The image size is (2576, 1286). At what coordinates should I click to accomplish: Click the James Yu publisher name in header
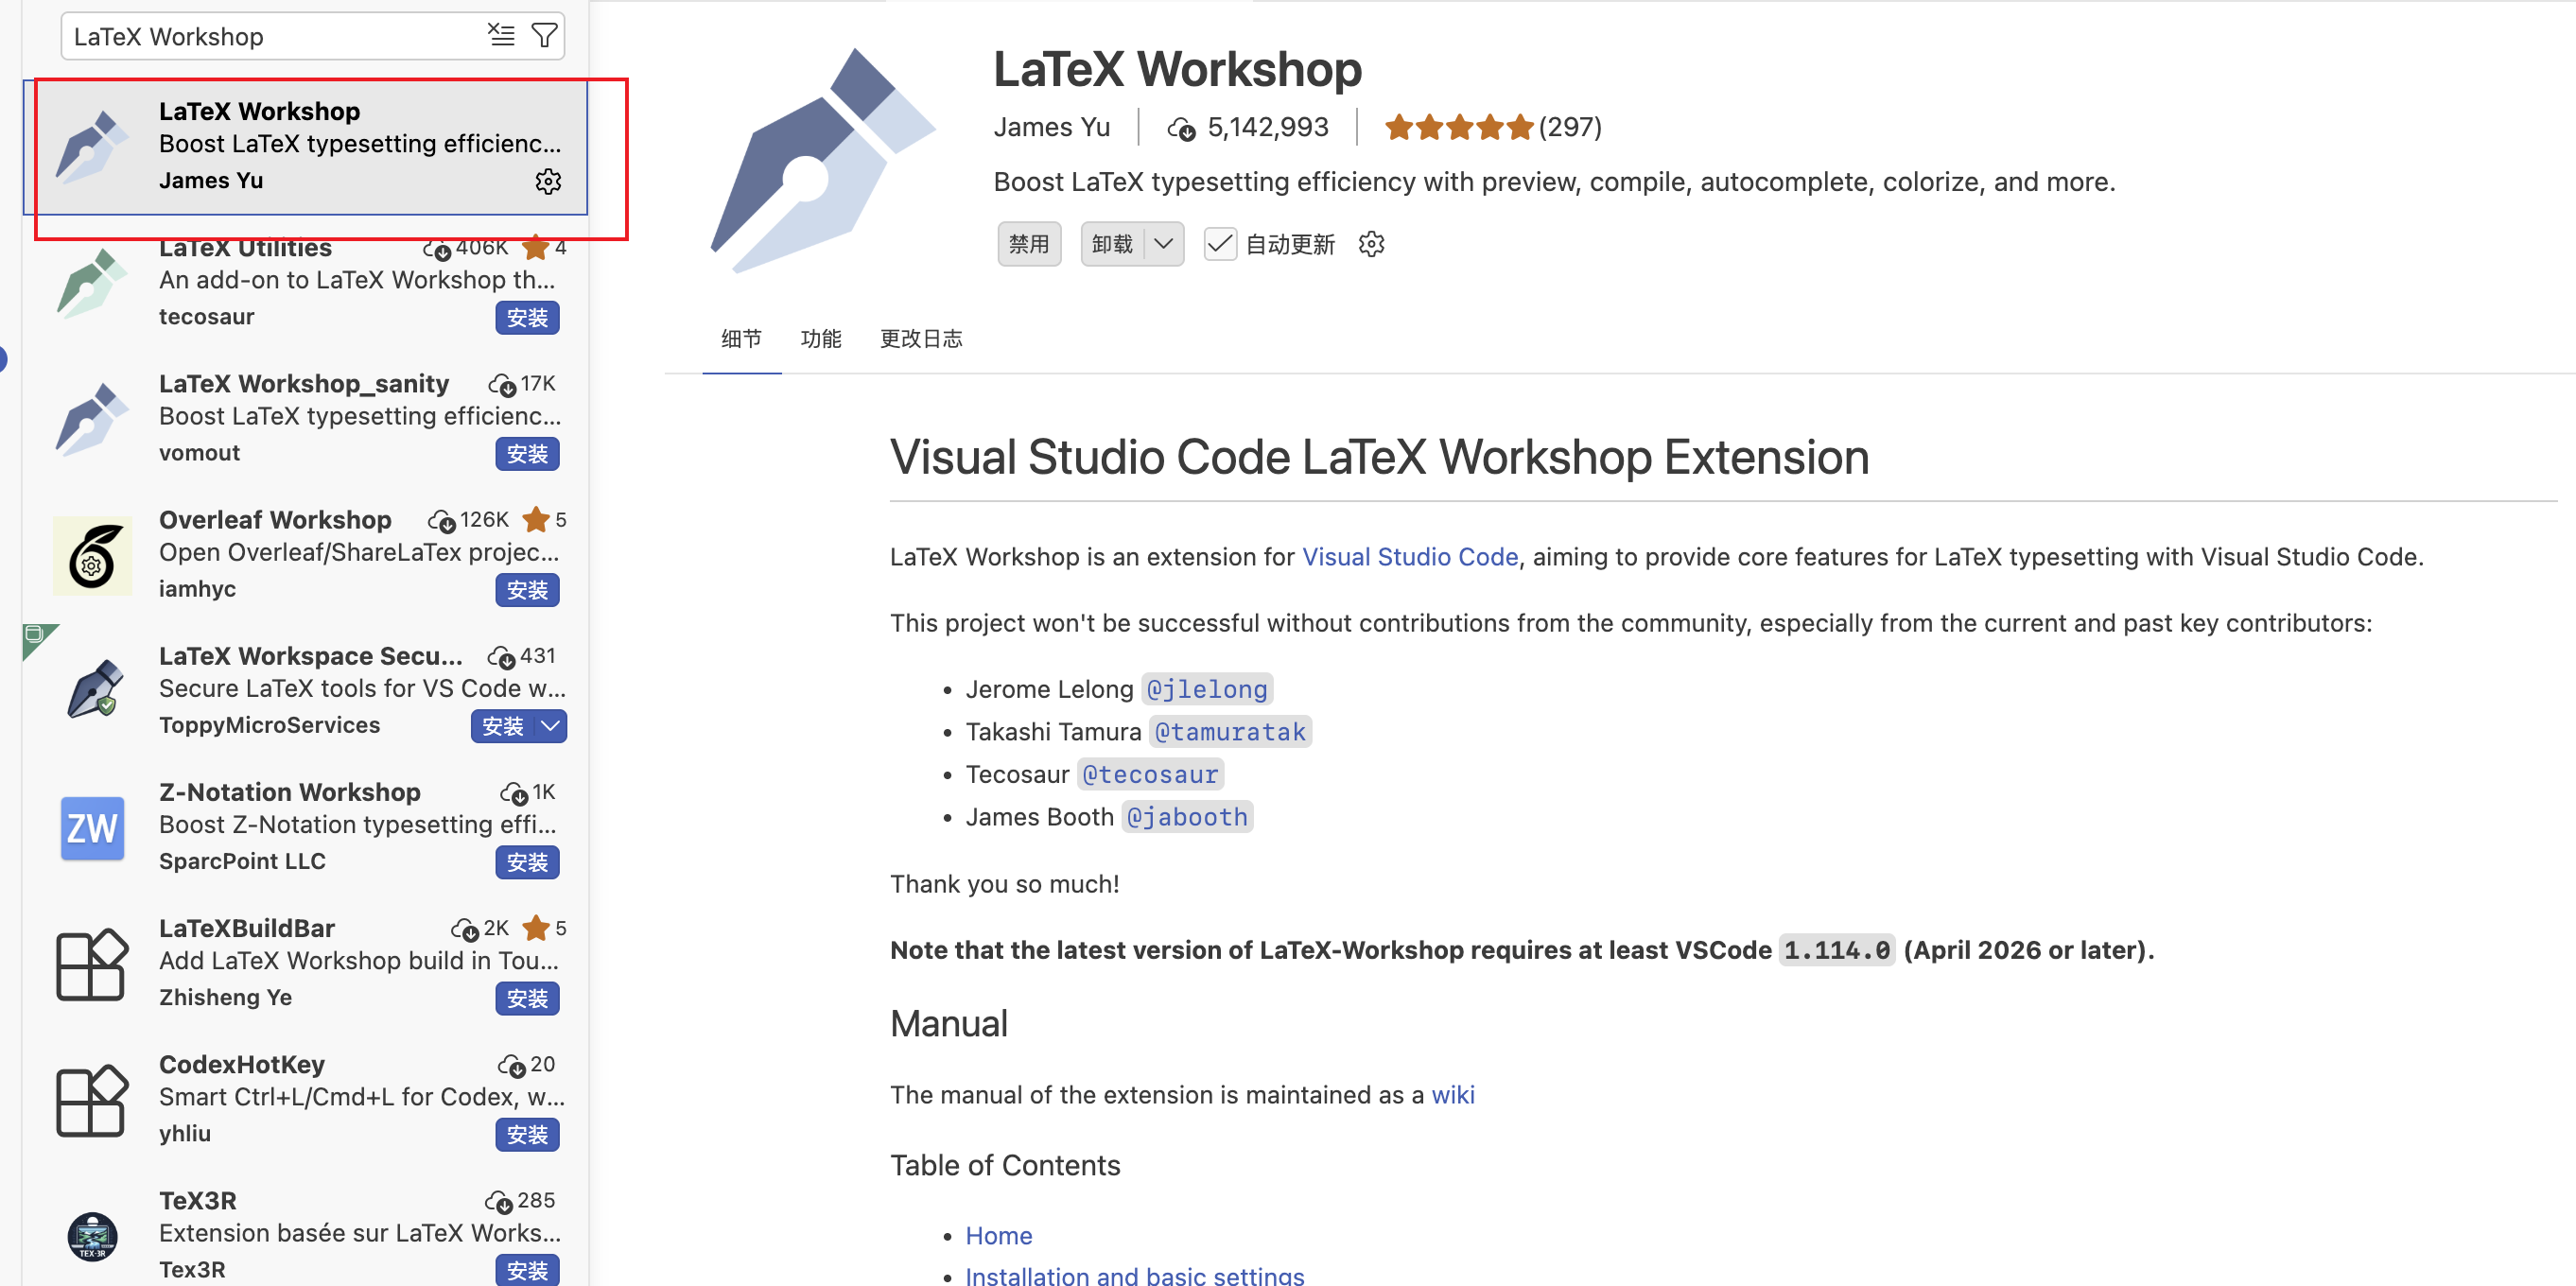click(1052, 127)
